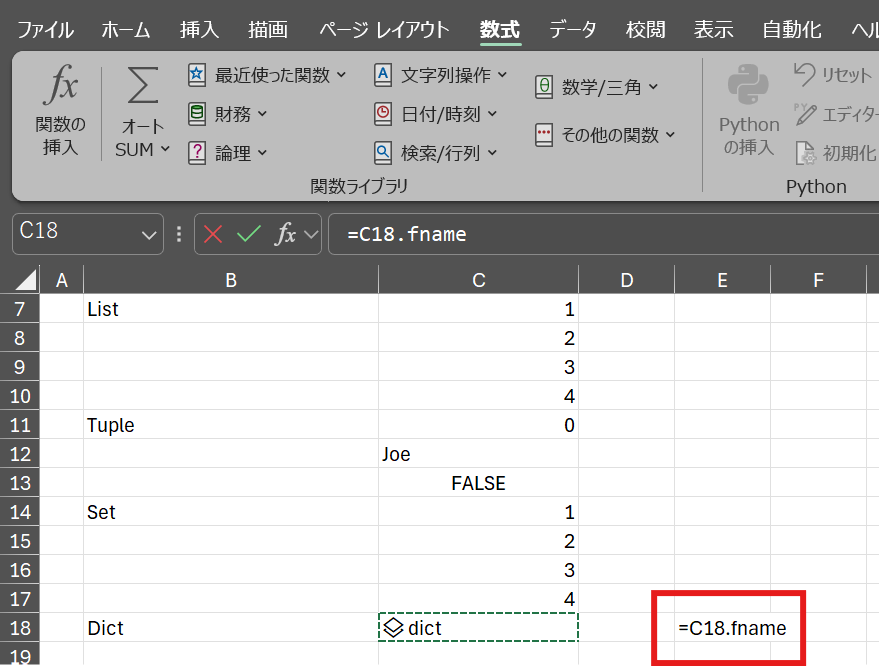
Task: Click the cell containing FALSE
Action: [479, 483]
